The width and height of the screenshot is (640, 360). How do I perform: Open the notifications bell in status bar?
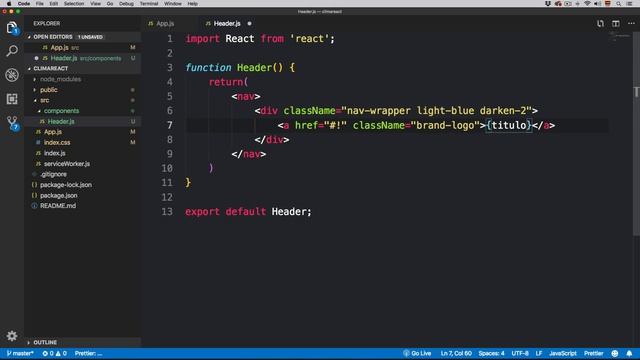pyautogui.click(x=629, y=353)
